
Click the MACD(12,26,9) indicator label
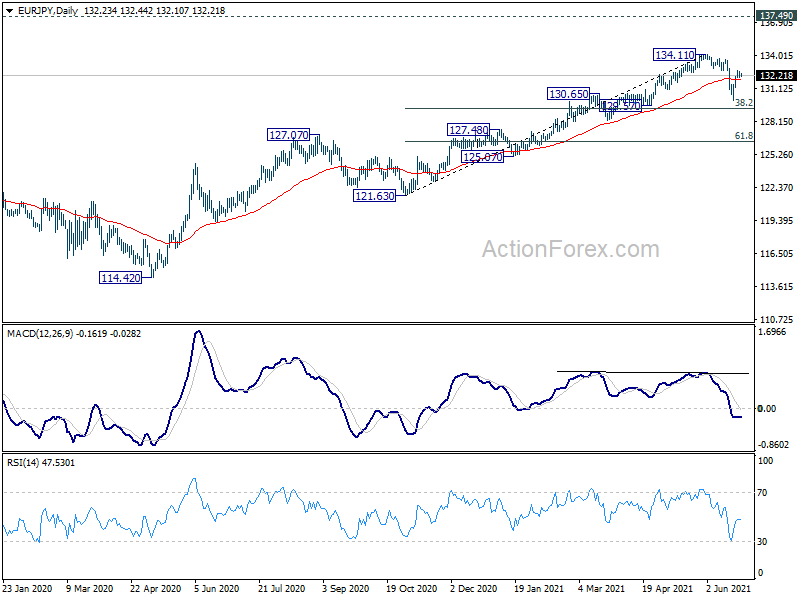[x=40, y=334]
